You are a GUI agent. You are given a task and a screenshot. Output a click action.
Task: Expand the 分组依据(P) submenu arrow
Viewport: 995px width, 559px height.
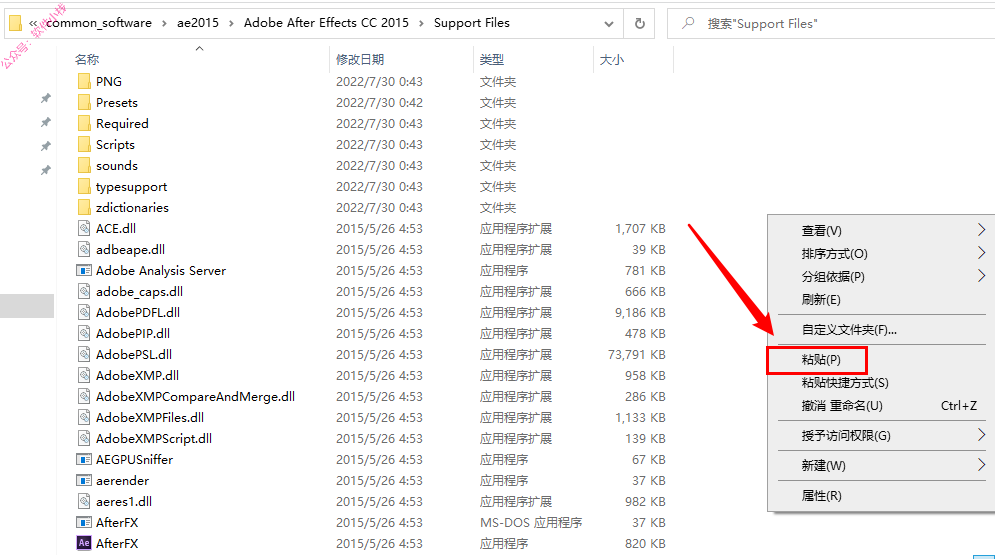coord(981,275)
